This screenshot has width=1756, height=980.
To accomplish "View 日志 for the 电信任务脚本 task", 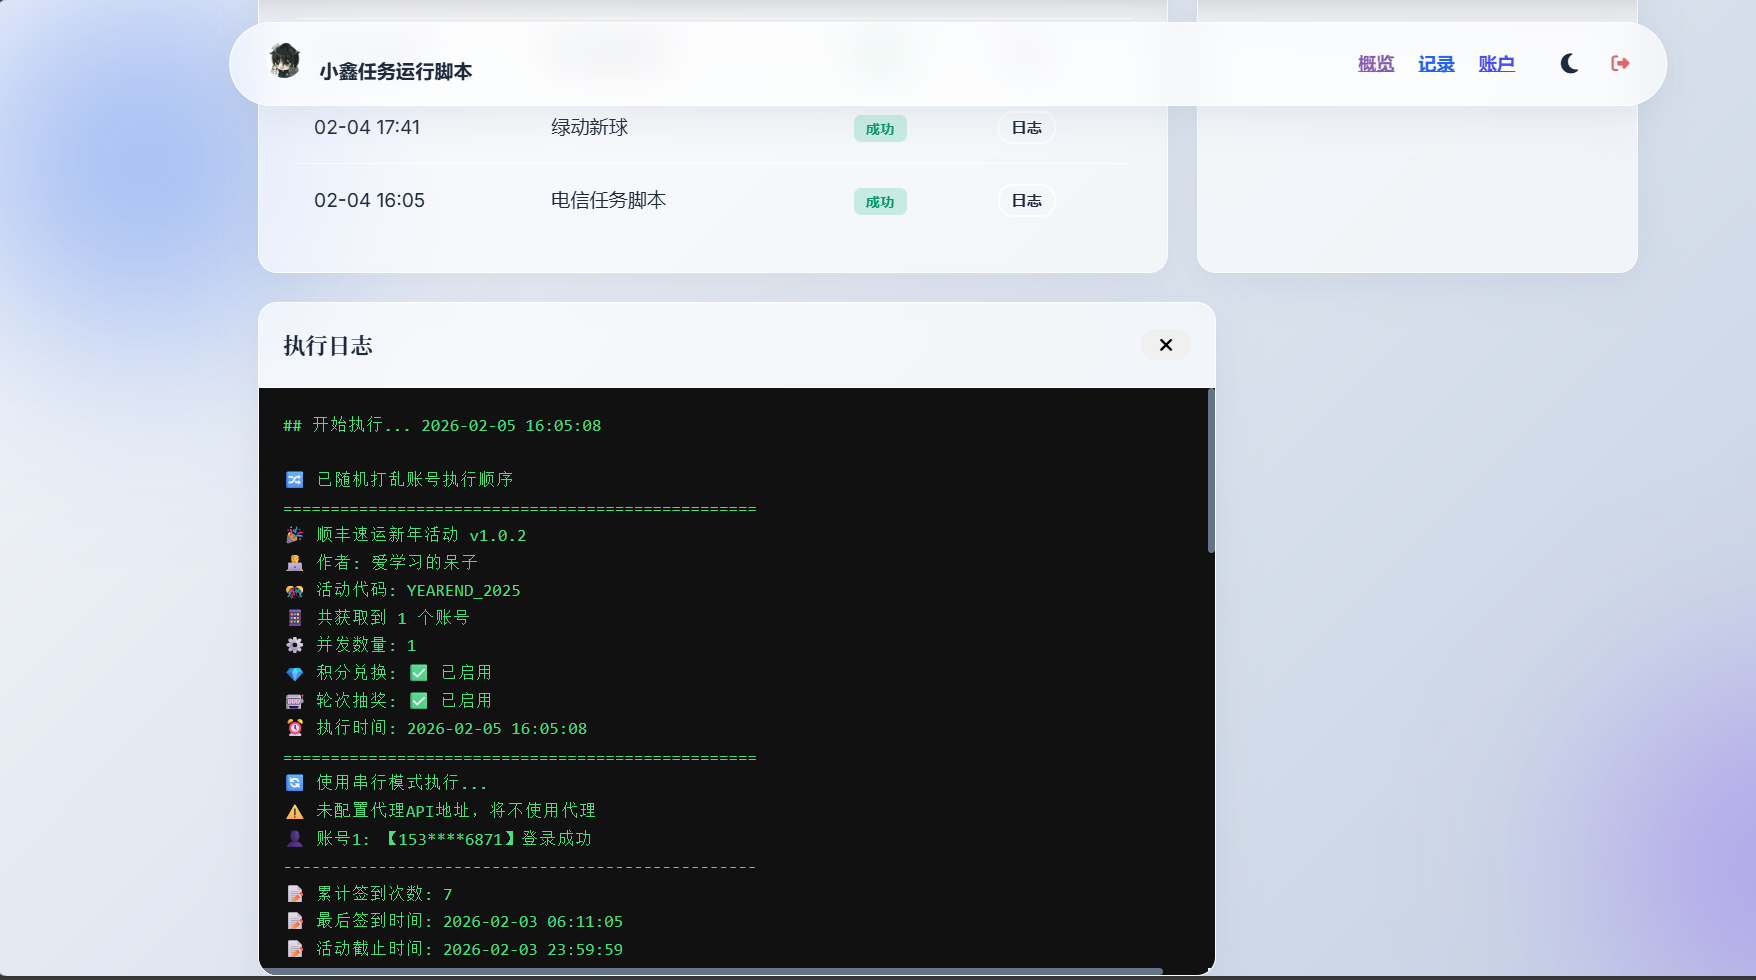I will (x=1026, y=201).
